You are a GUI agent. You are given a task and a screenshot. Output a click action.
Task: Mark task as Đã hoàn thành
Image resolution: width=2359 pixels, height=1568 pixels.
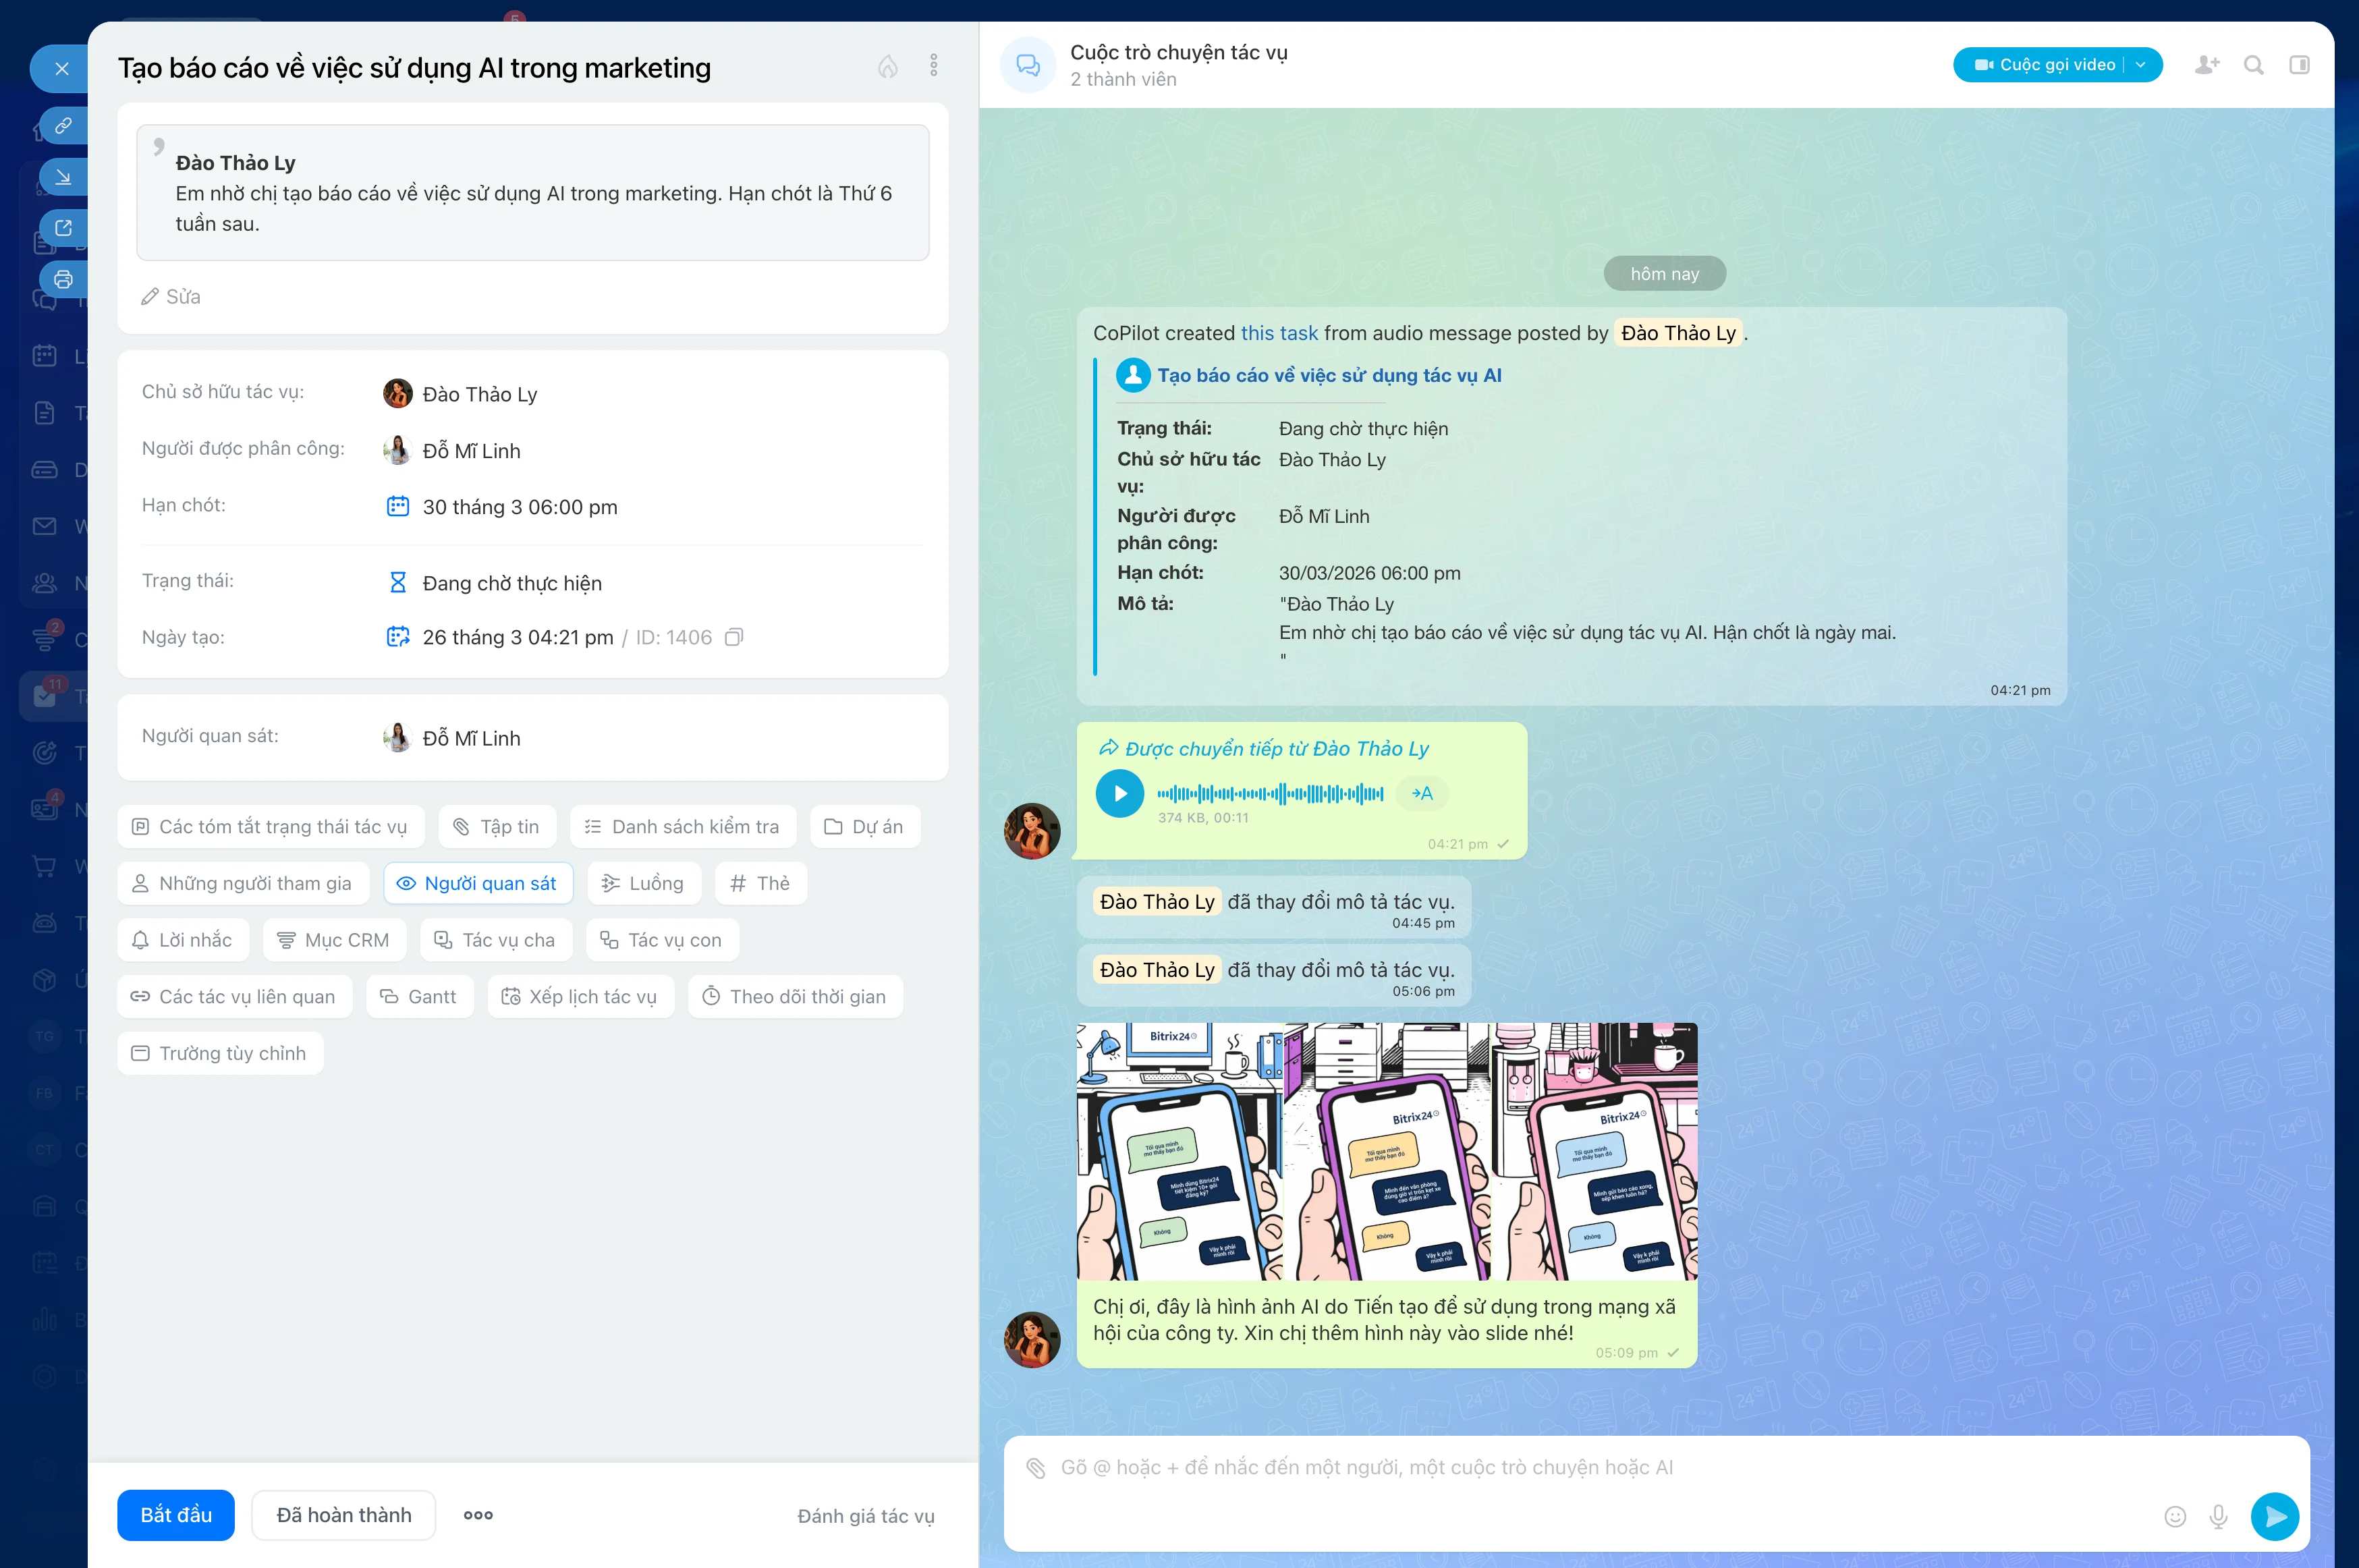point(344,1516)
